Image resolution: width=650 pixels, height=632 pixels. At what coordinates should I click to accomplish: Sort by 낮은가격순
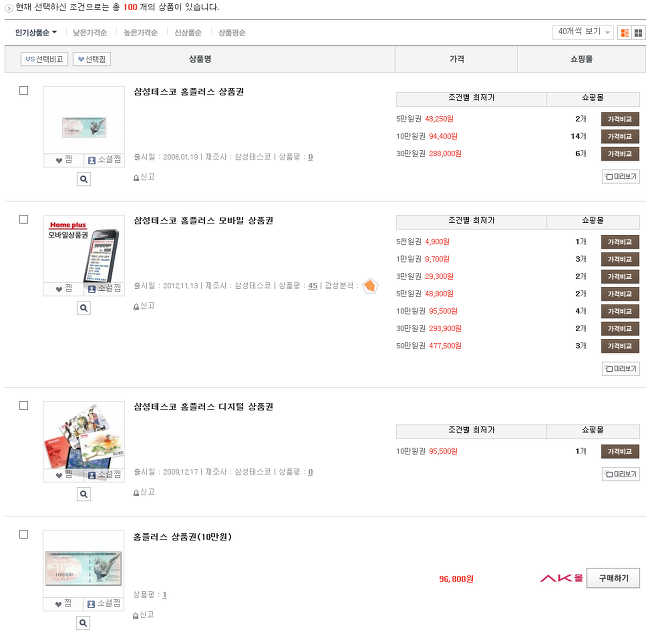[x=90, y=33]
